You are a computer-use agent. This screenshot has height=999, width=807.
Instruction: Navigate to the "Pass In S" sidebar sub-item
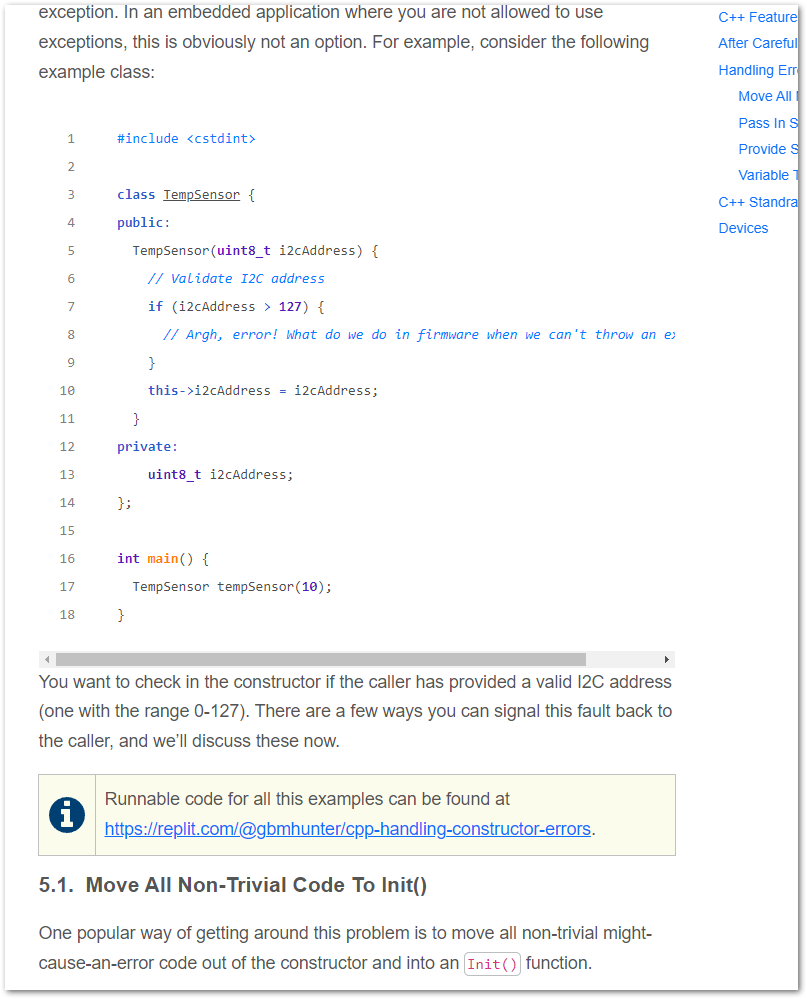pos(767,123)
